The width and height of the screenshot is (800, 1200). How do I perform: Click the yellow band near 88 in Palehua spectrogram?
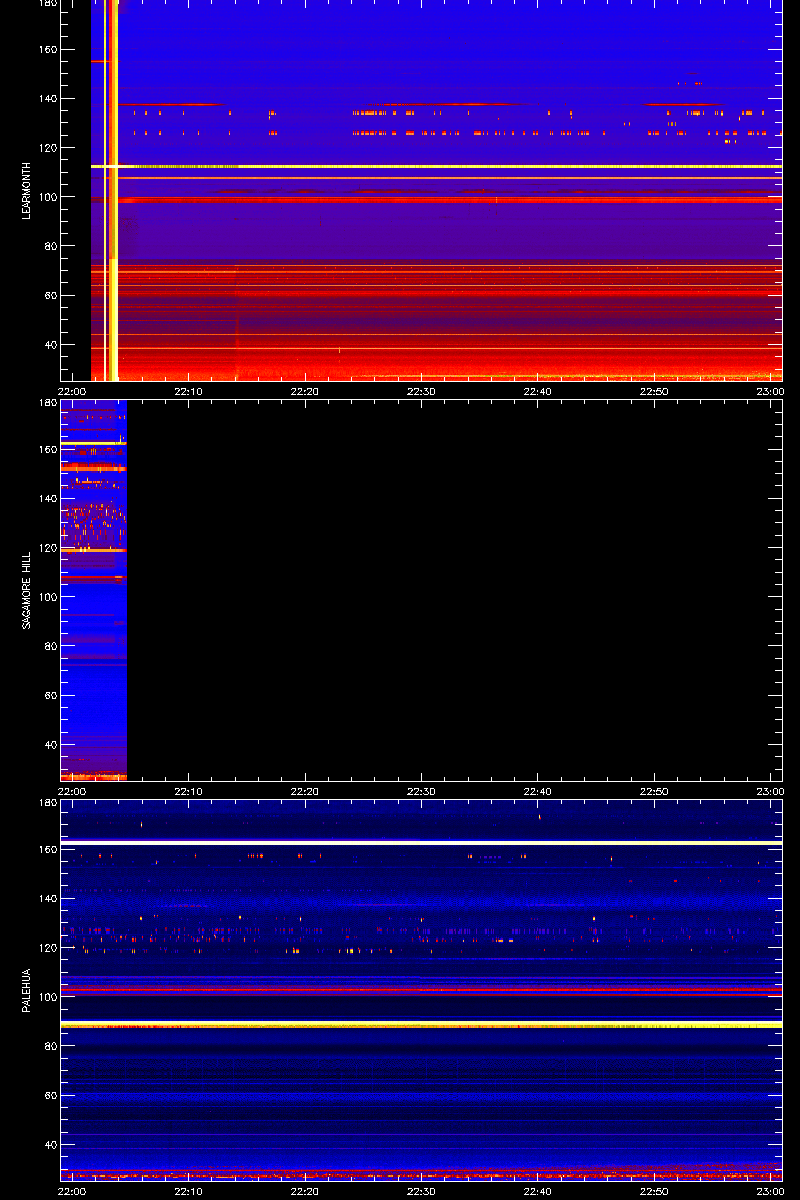click(x=421, y=1025)
